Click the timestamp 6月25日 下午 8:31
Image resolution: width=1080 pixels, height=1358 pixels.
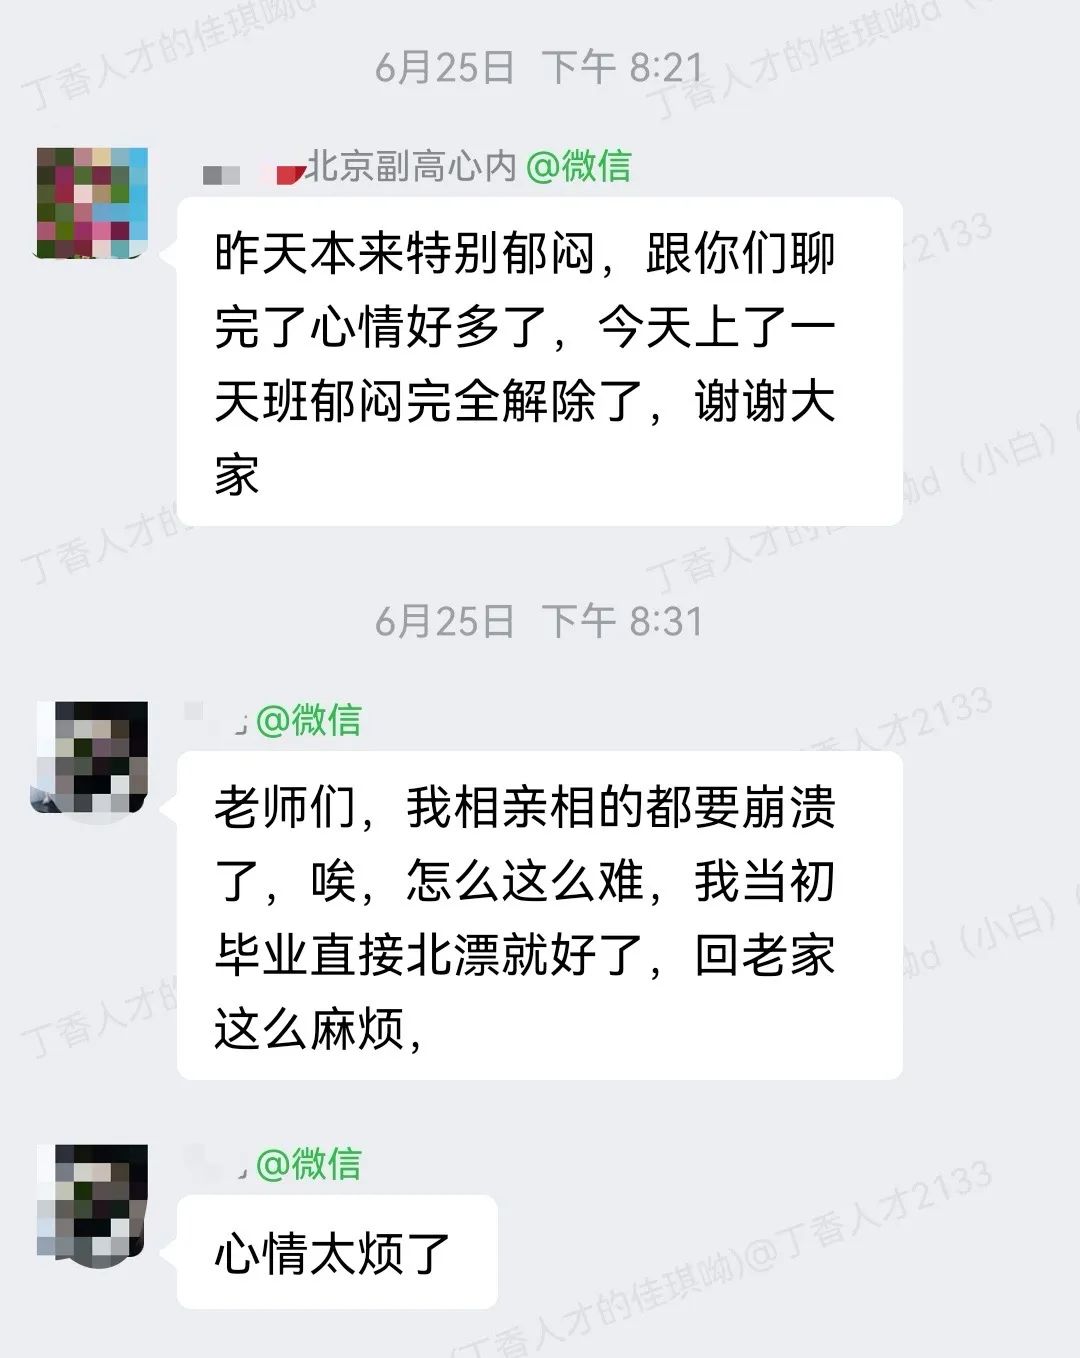point(539,622)
